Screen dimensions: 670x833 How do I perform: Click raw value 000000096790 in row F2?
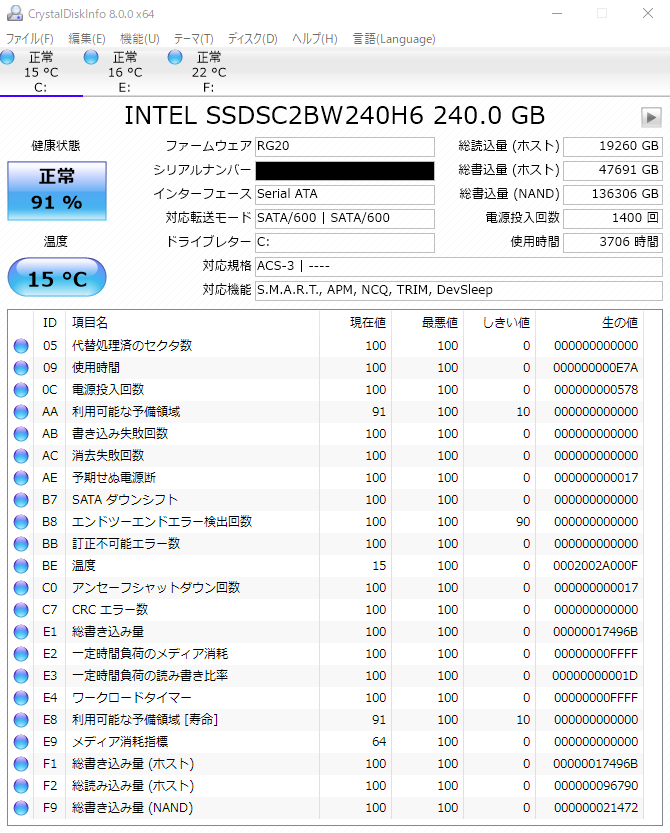tap(596, 786)
